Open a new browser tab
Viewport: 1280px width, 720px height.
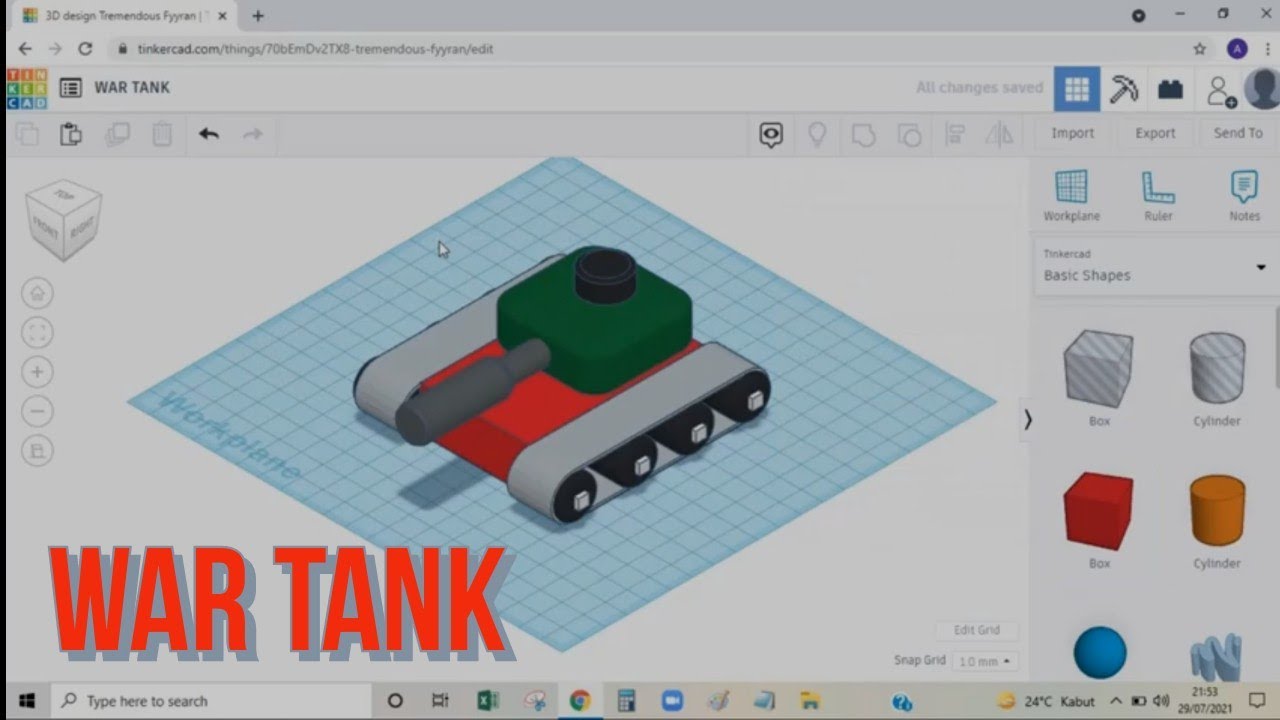[258, 15]
